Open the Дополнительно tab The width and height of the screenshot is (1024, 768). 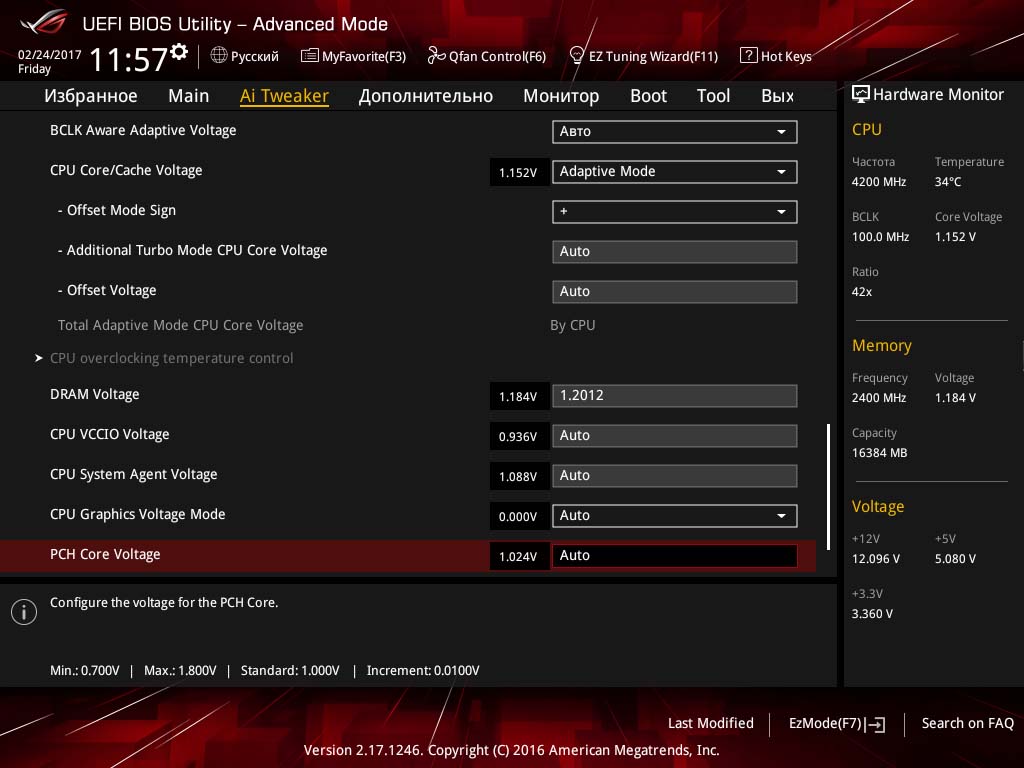[x=426, y=96]
